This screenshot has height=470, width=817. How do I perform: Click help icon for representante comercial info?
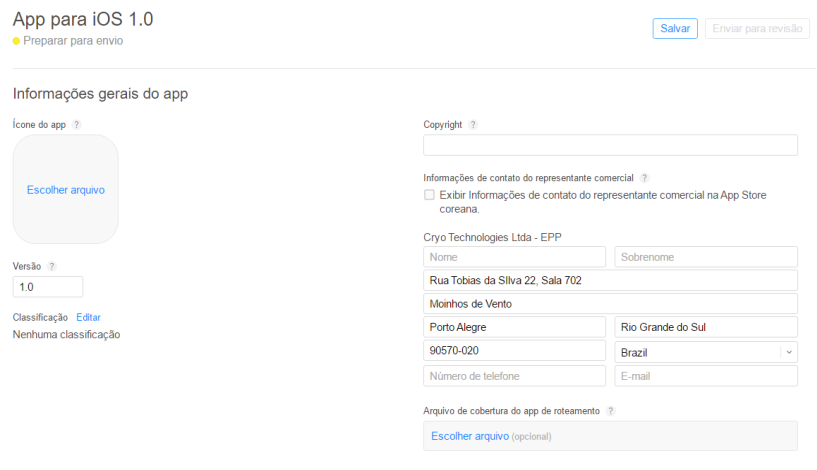click(645, 178)
